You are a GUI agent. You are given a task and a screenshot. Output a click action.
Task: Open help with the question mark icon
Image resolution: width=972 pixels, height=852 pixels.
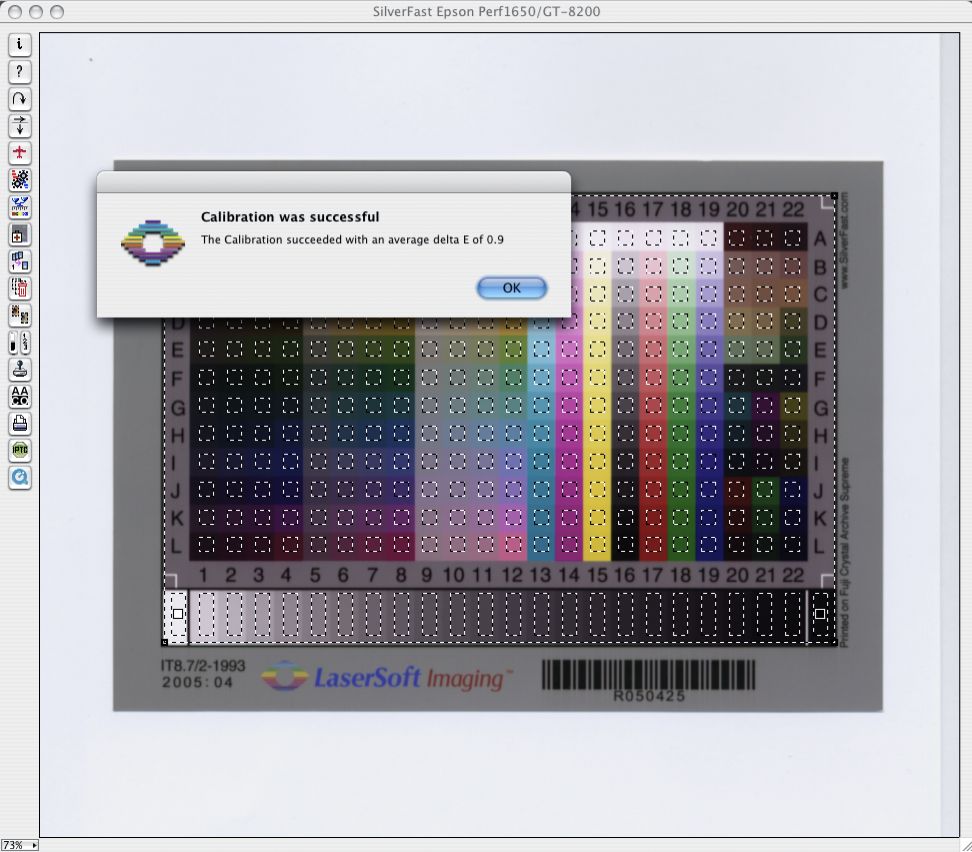(19, 72)
